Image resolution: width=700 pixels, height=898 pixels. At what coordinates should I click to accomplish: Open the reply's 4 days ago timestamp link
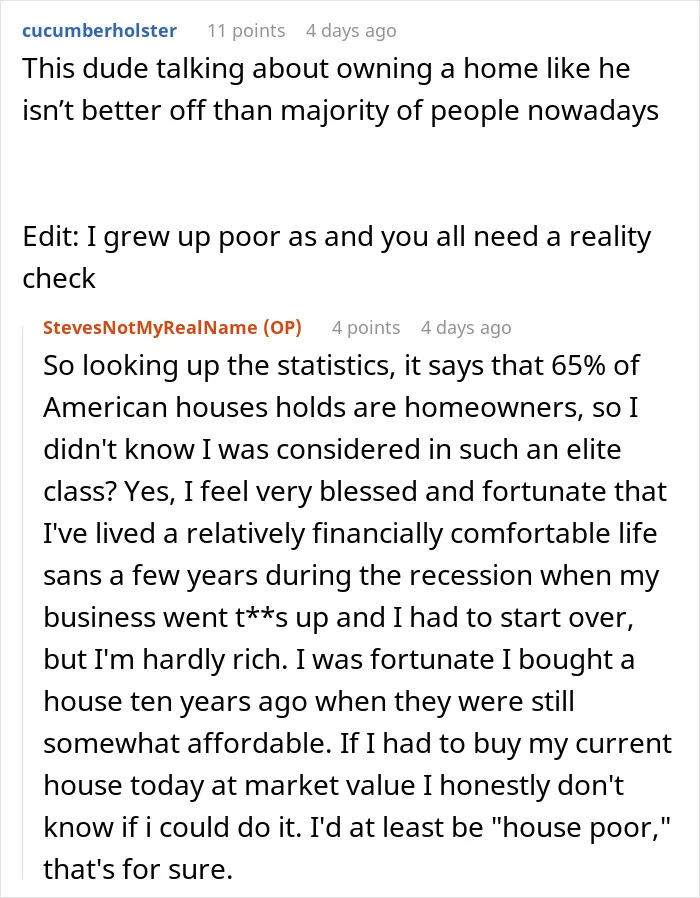pyautogui.click(x=466, y=327)
